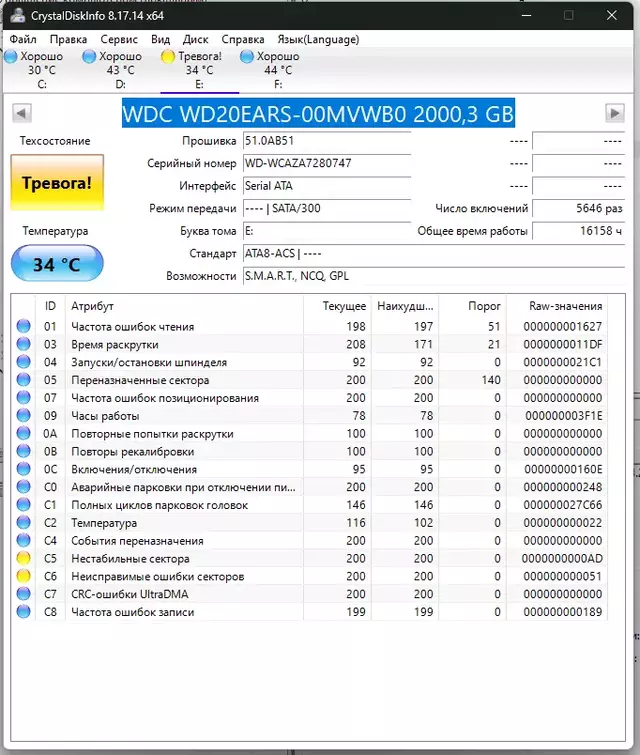The image size is (640, 755).
Task: Select the Переназначенные сектора attribute name
Action: pos(140,380)
